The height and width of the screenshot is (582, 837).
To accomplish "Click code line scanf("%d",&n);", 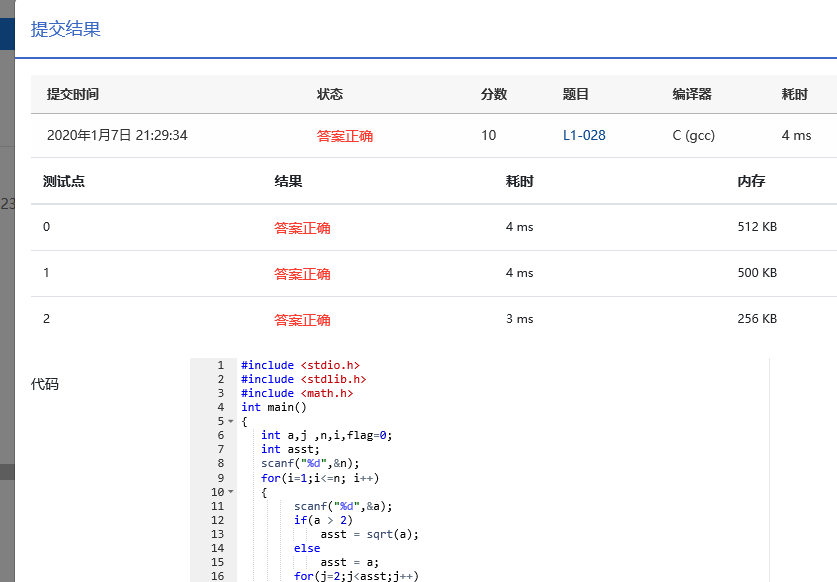I will [x=310, y=463].
